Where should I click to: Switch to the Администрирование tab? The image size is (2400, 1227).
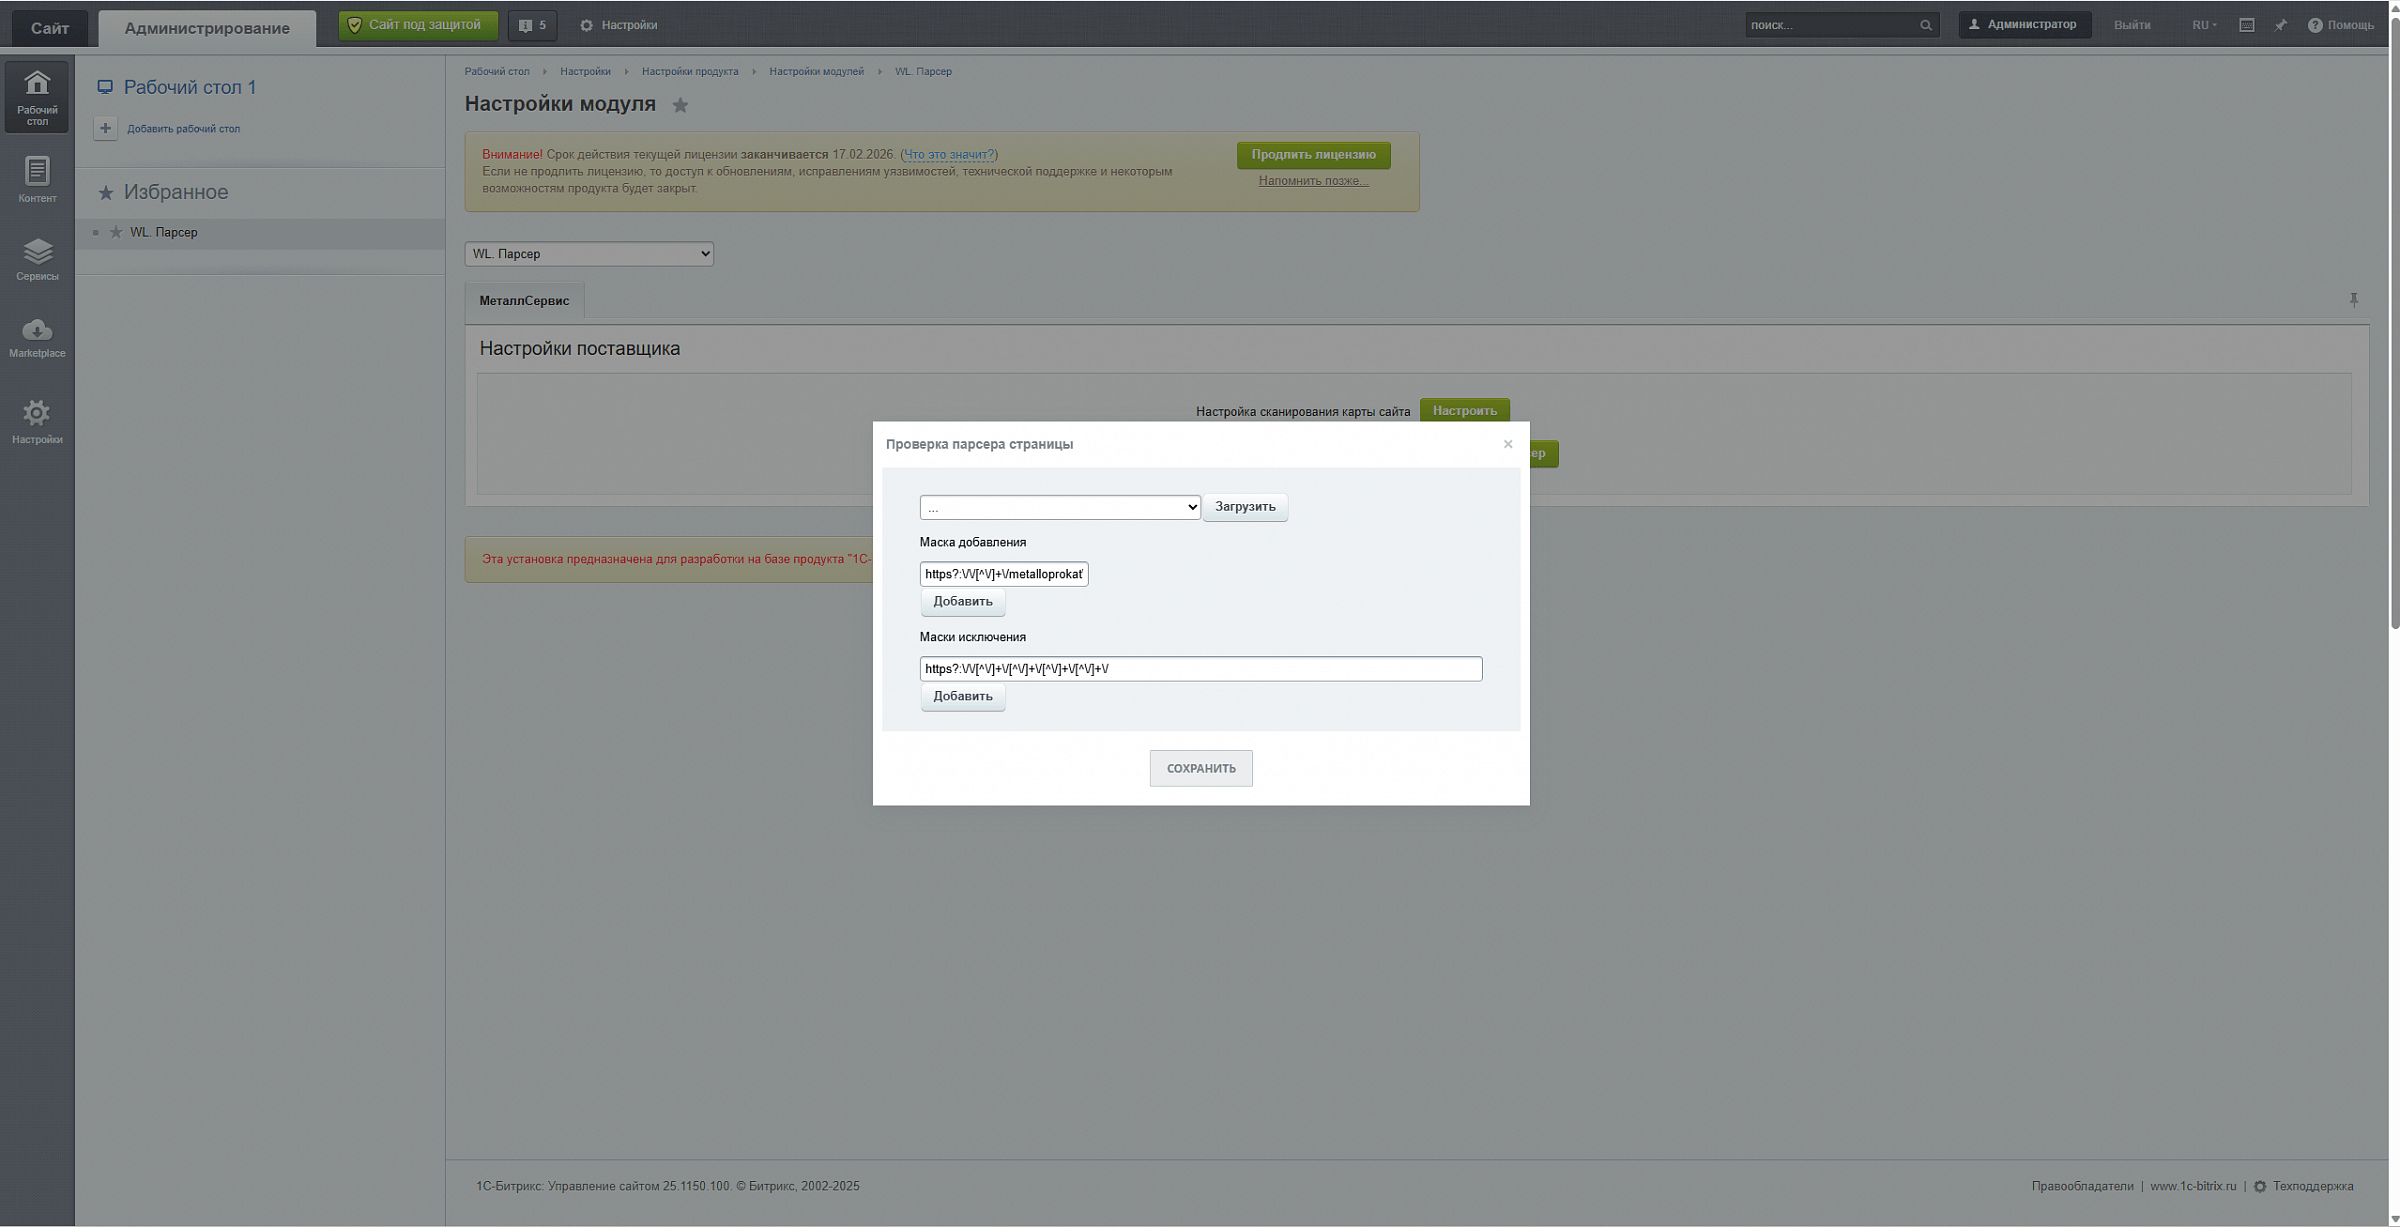[x=207, y=28]
